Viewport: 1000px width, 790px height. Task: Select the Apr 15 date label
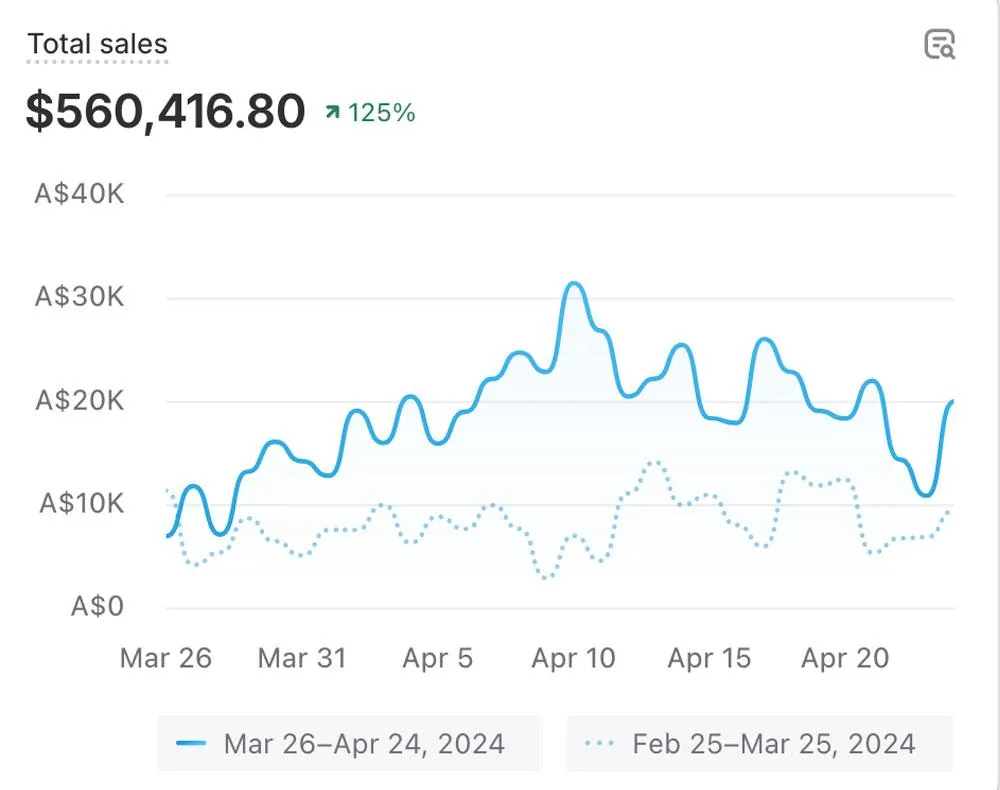tap(709, 658)
